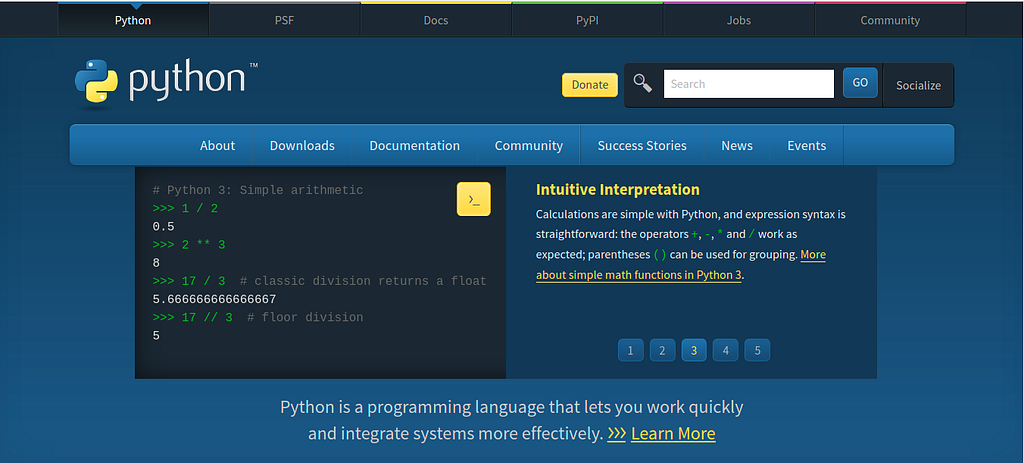Click the magnifying glass search icon
Viewport: 1024px width, 463px height.
tap(643, 84)
